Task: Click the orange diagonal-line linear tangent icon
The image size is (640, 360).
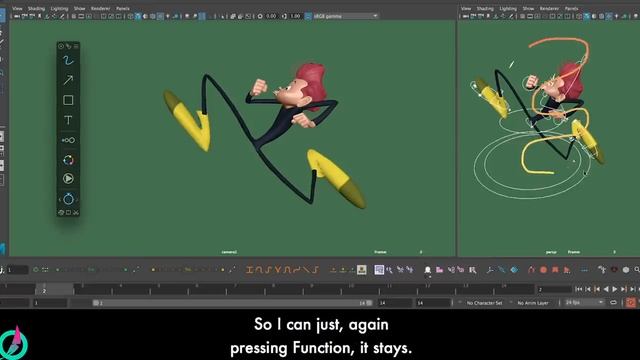Action: point(306,270)
